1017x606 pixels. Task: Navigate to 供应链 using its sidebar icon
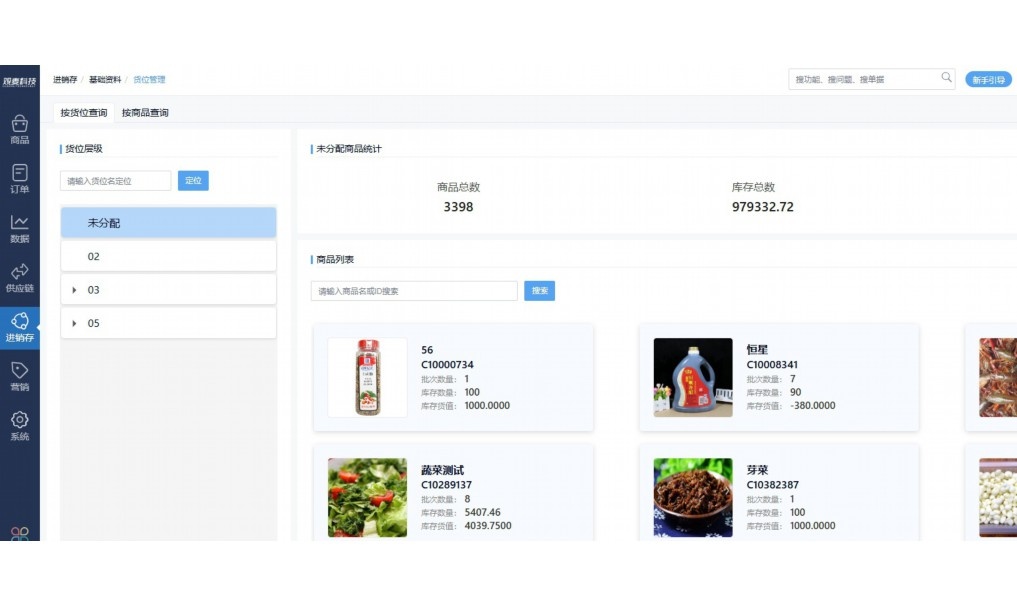[x=20, y=275]
